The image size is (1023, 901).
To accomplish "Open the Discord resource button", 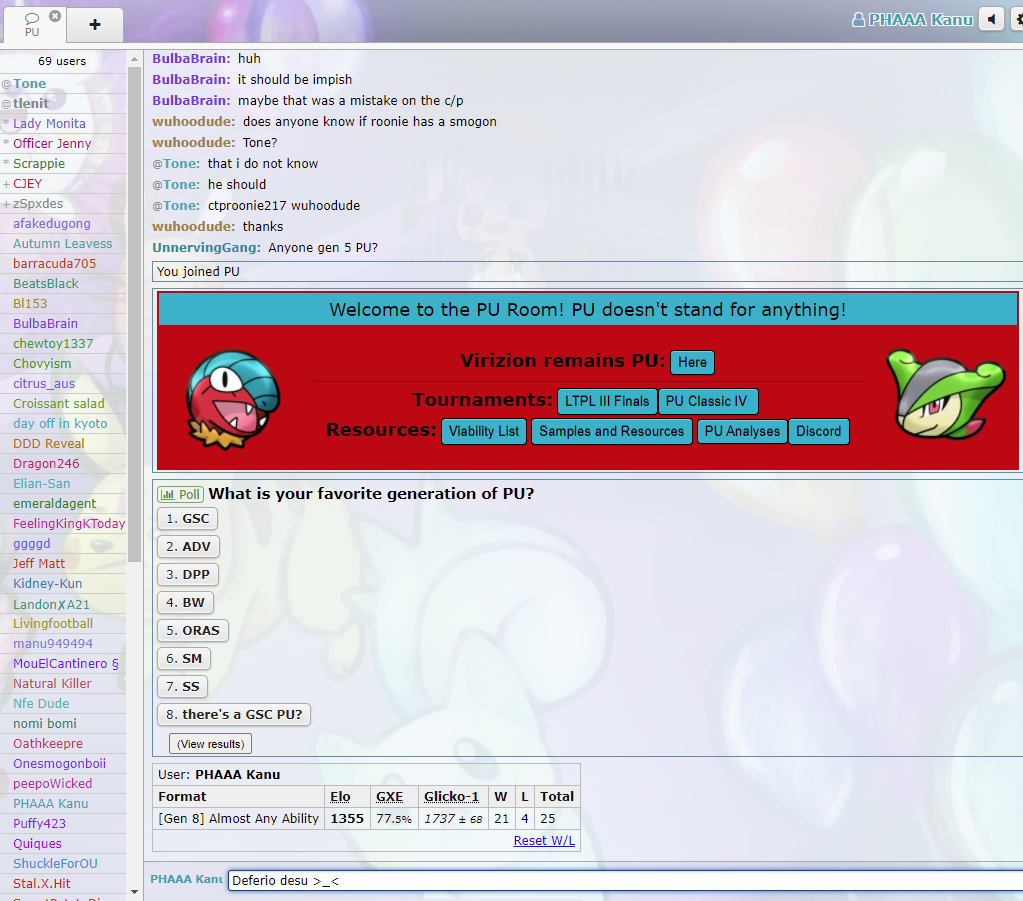I will [x=818, y=432].
